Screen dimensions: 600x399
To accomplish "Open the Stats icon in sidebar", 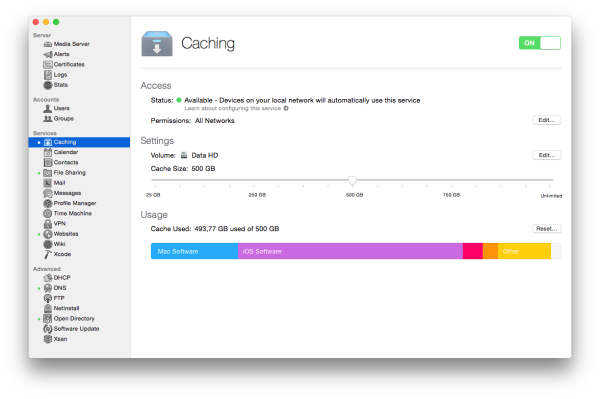I will pyautogui.click(x=47, y=85).
